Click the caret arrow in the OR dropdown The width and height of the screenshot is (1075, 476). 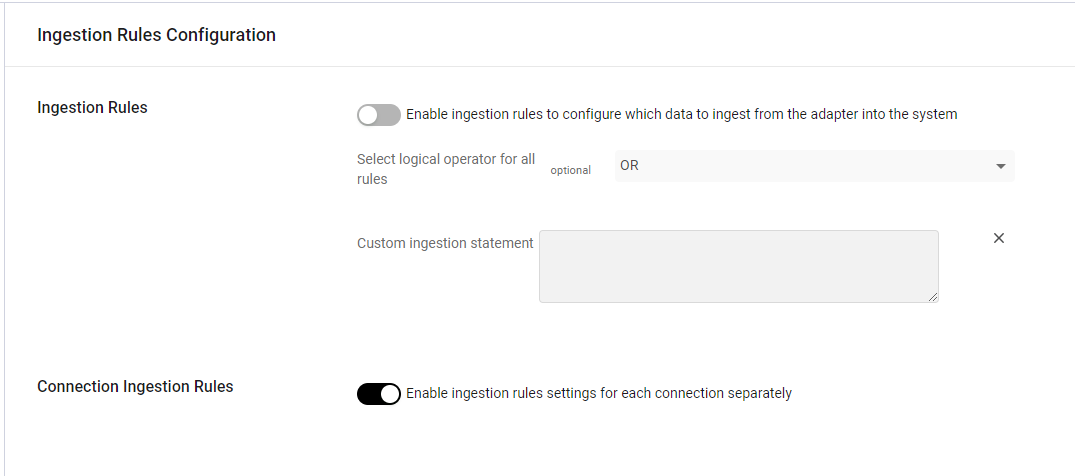(x=1000, y=166)
